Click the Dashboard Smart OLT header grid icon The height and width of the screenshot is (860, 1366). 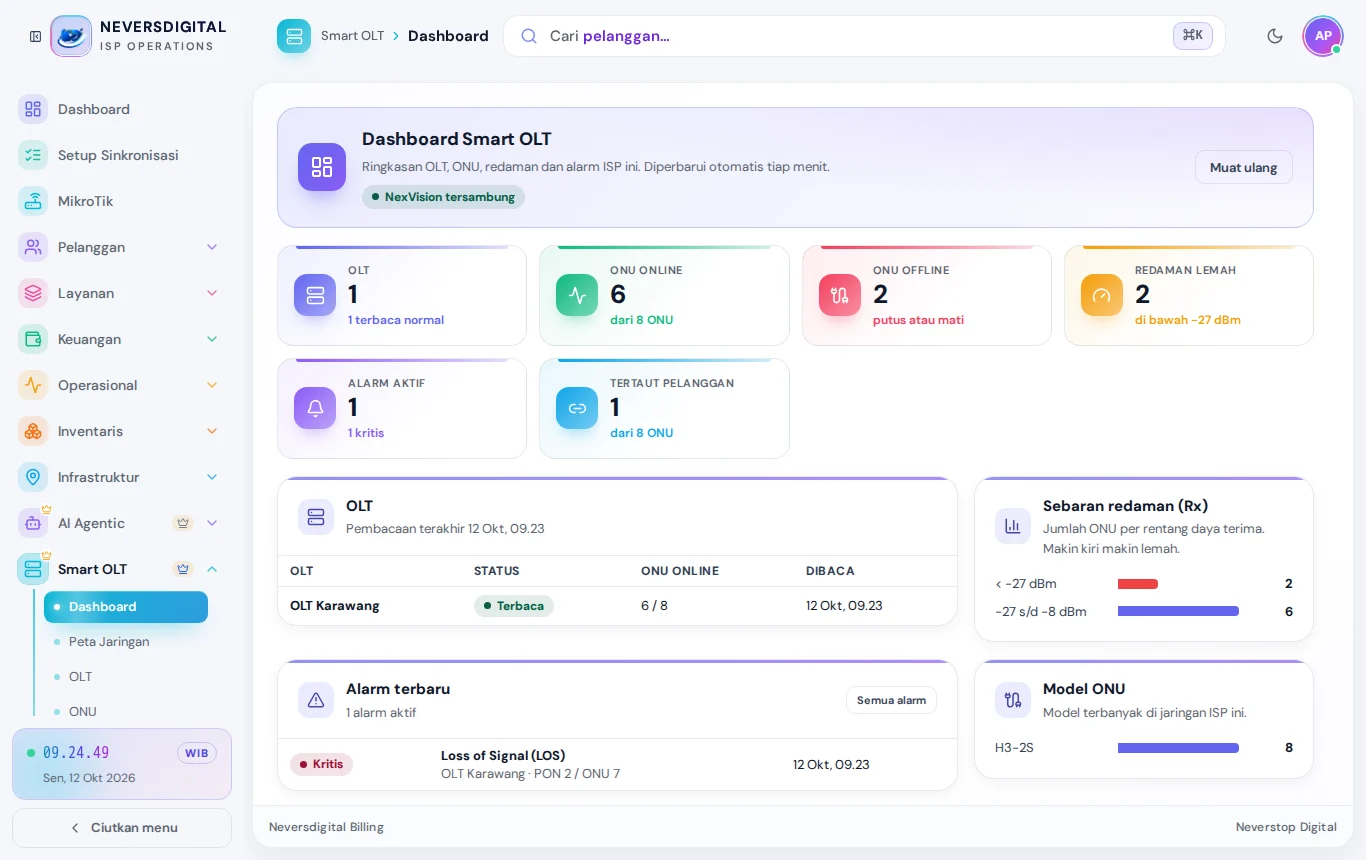click(322, 167)
